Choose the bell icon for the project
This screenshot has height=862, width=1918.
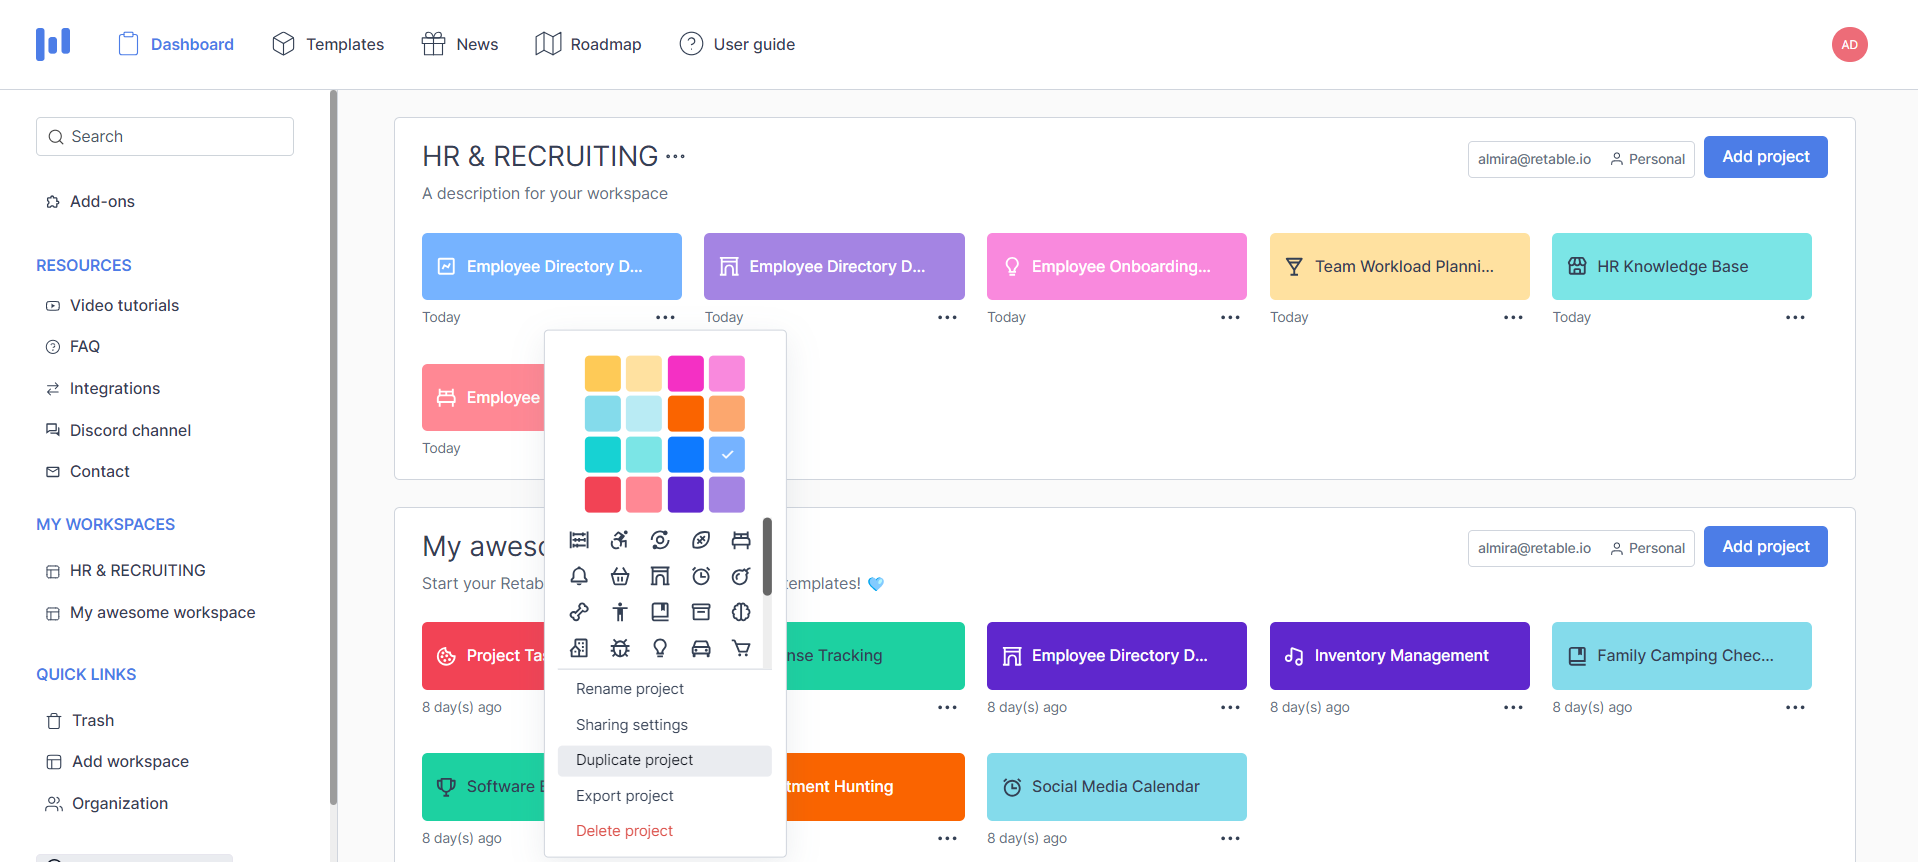[579, 576]
